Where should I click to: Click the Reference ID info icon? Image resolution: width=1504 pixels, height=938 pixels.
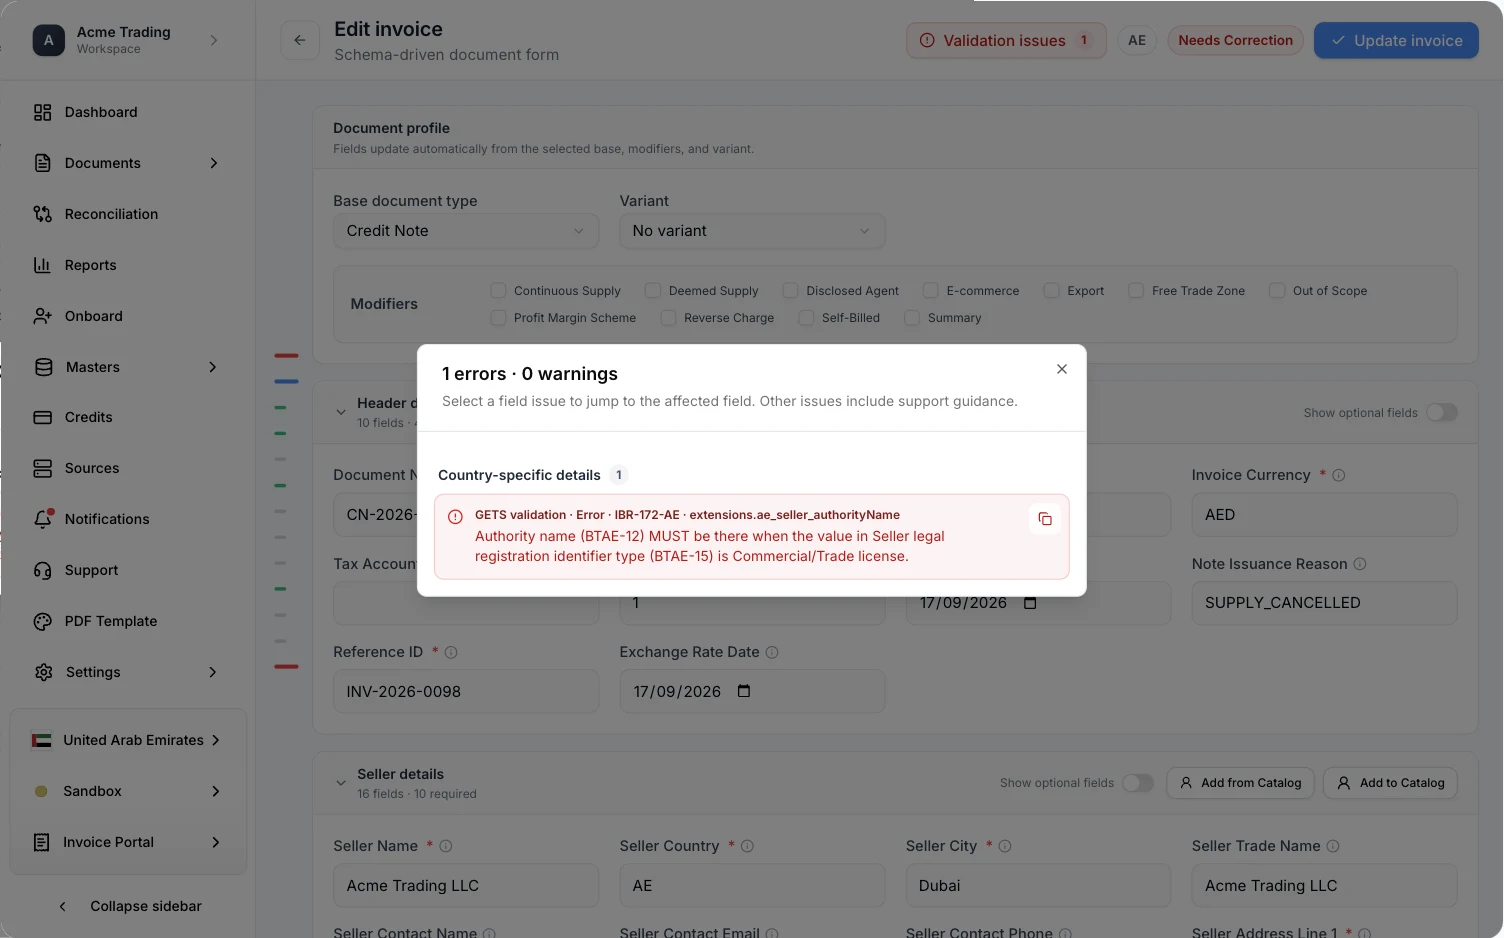[x=451, y=652]
